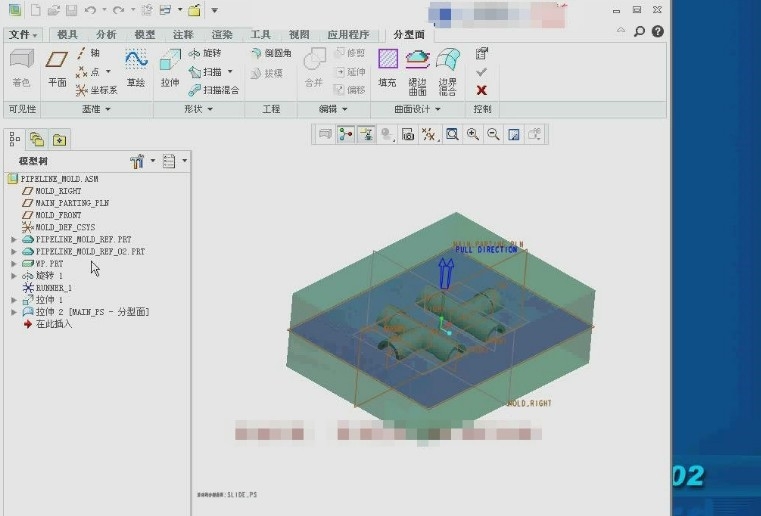761x516 pixels.
Task: Select the 扫描 sweep tool
Action: point(205,71)
